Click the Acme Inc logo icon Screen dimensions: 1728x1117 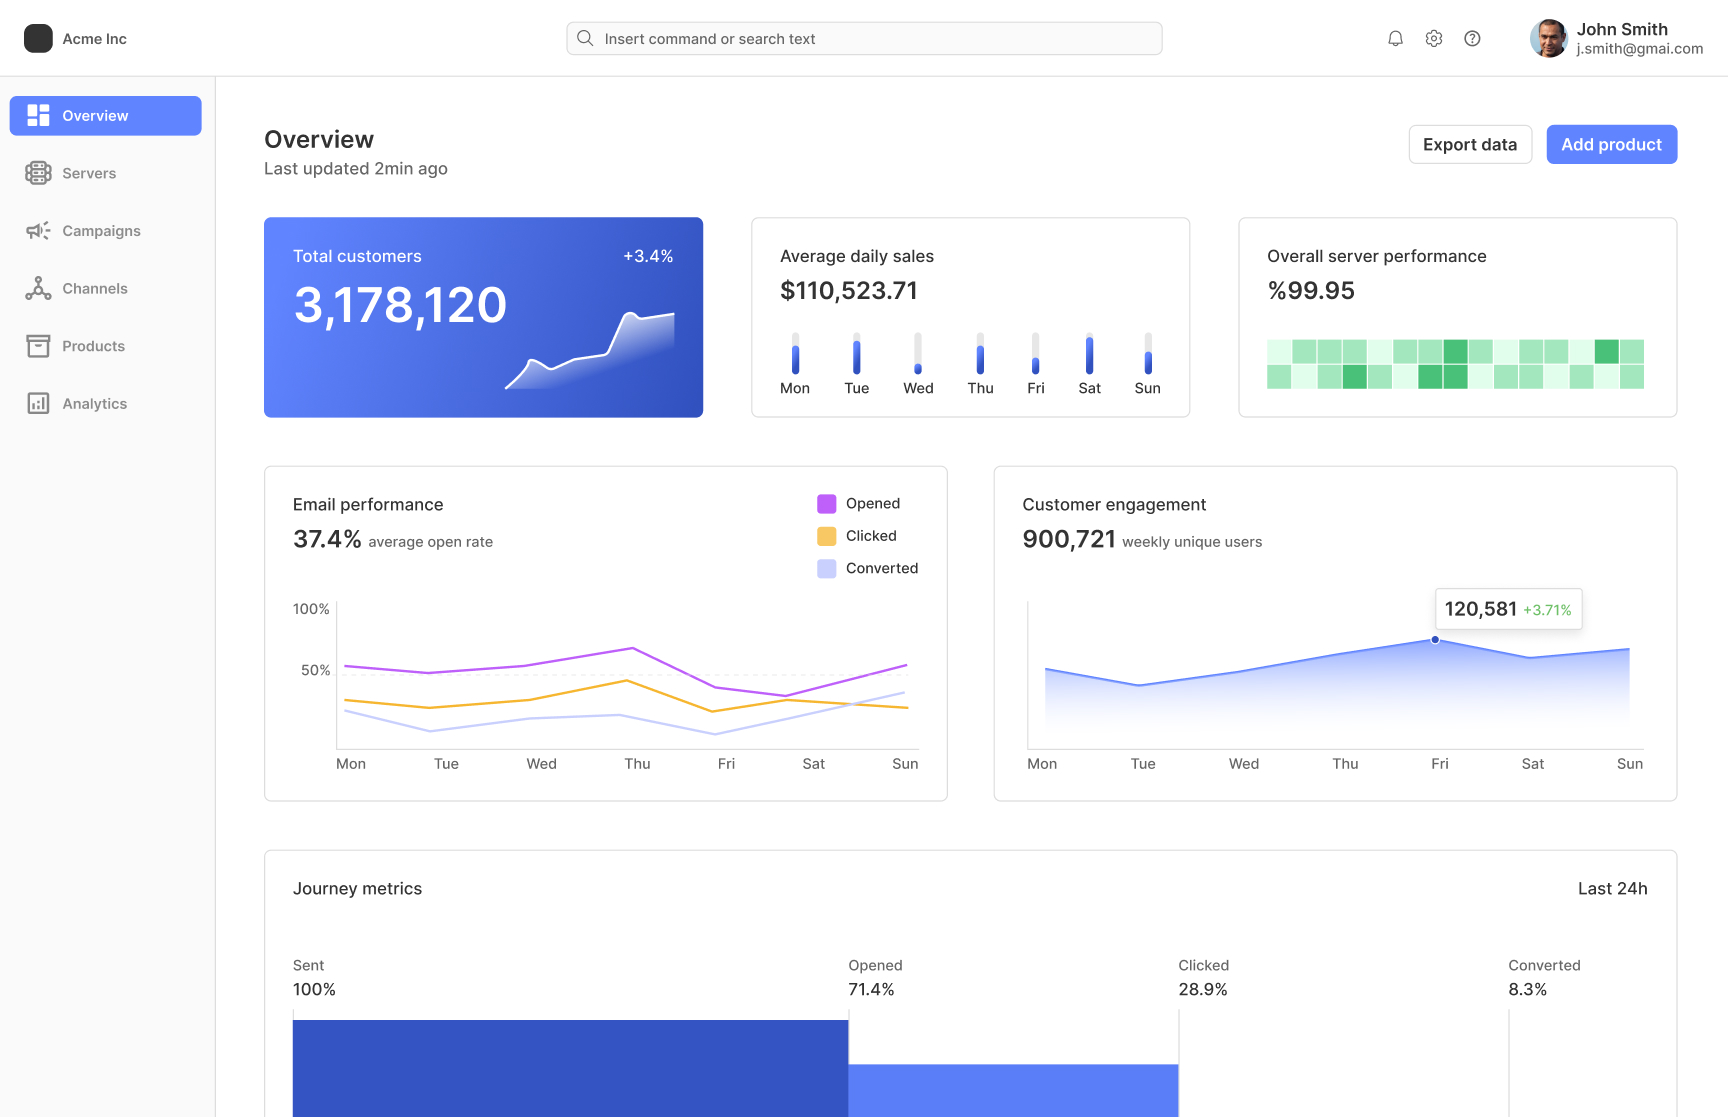38,38
